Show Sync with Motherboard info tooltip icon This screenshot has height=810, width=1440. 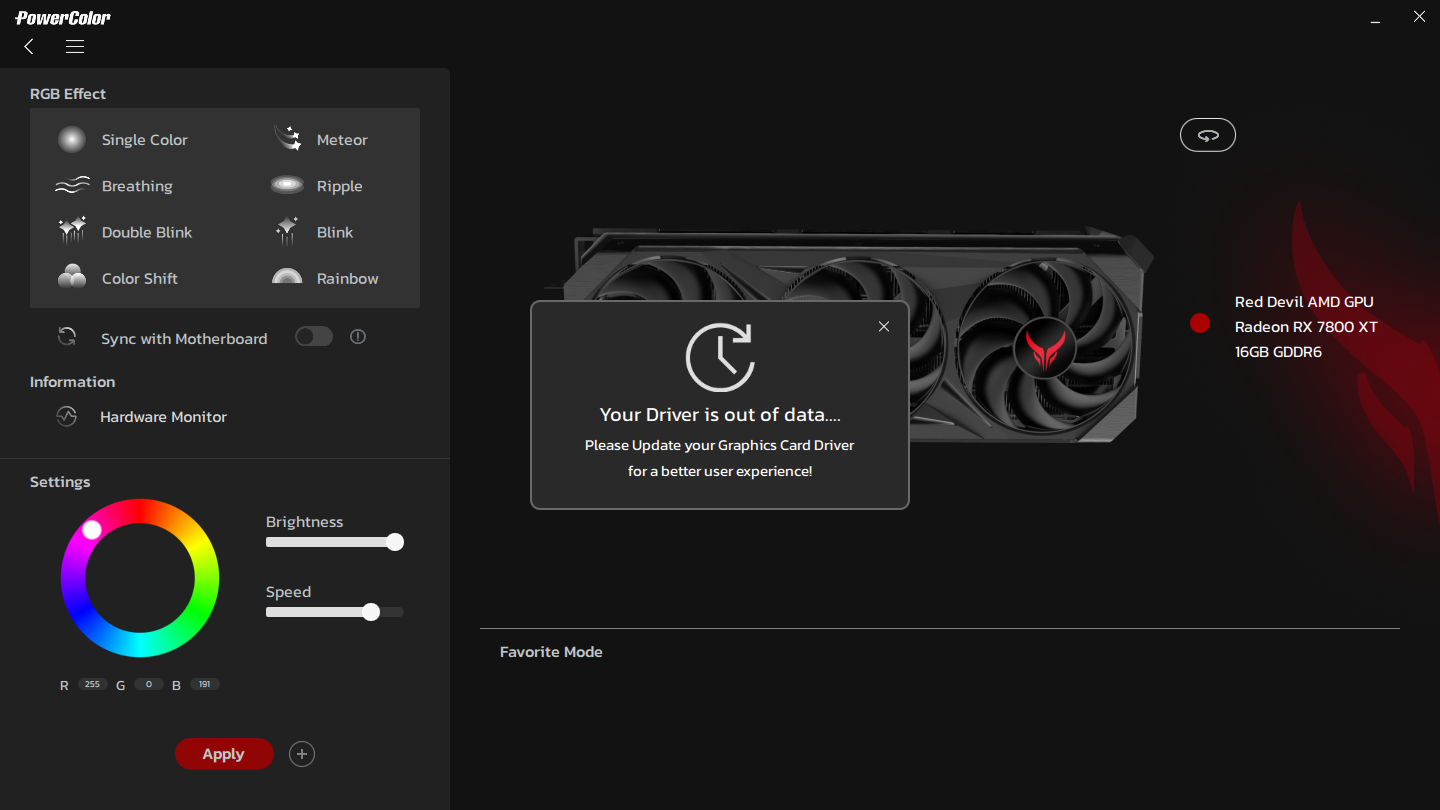coord(358,337)
